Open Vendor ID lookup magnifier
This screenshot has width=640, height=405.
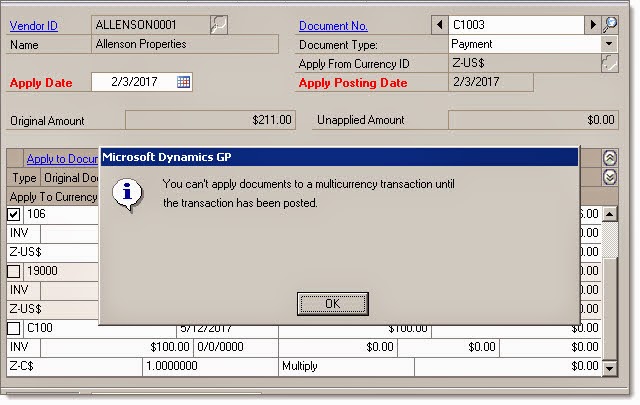pyautogui.click(x=219, y=25)
